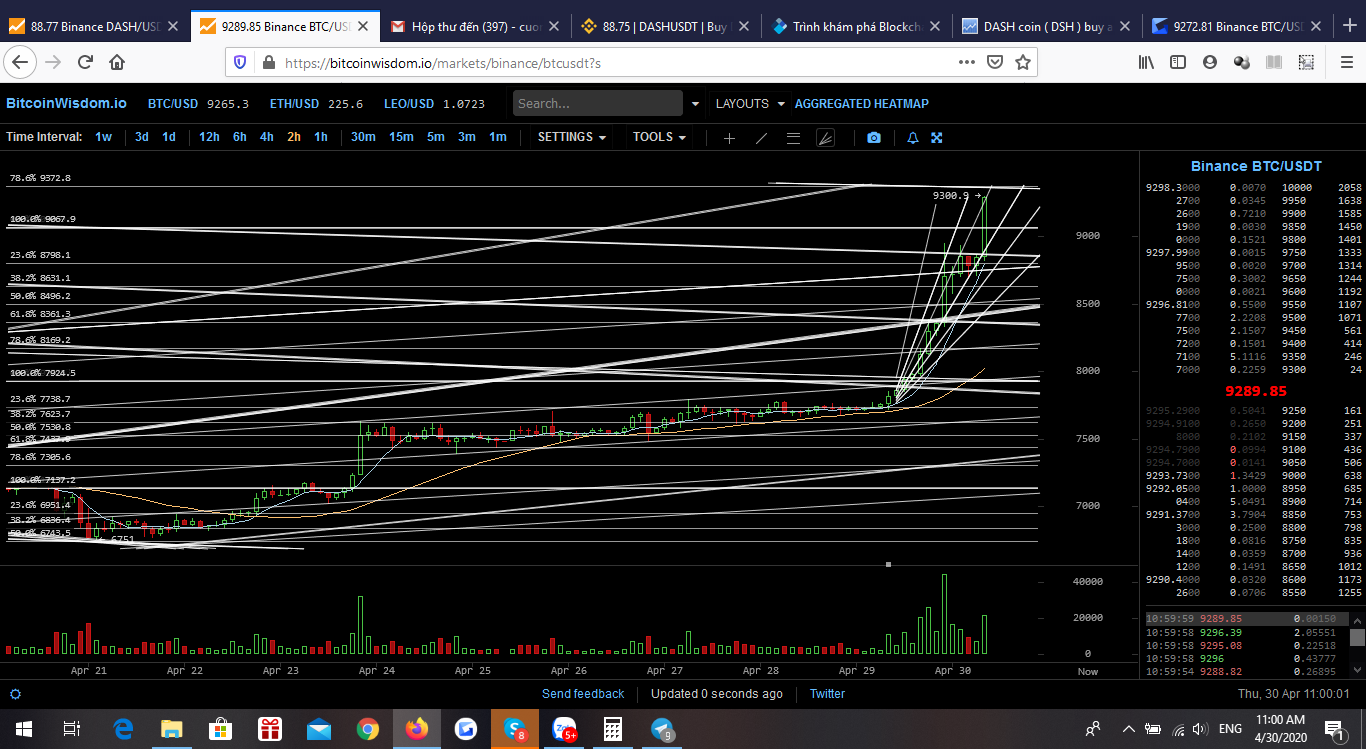Click the trades list scrollbar thumb
The width and height of the screenshot is (1366, 749).
(x=1357, y=638)
